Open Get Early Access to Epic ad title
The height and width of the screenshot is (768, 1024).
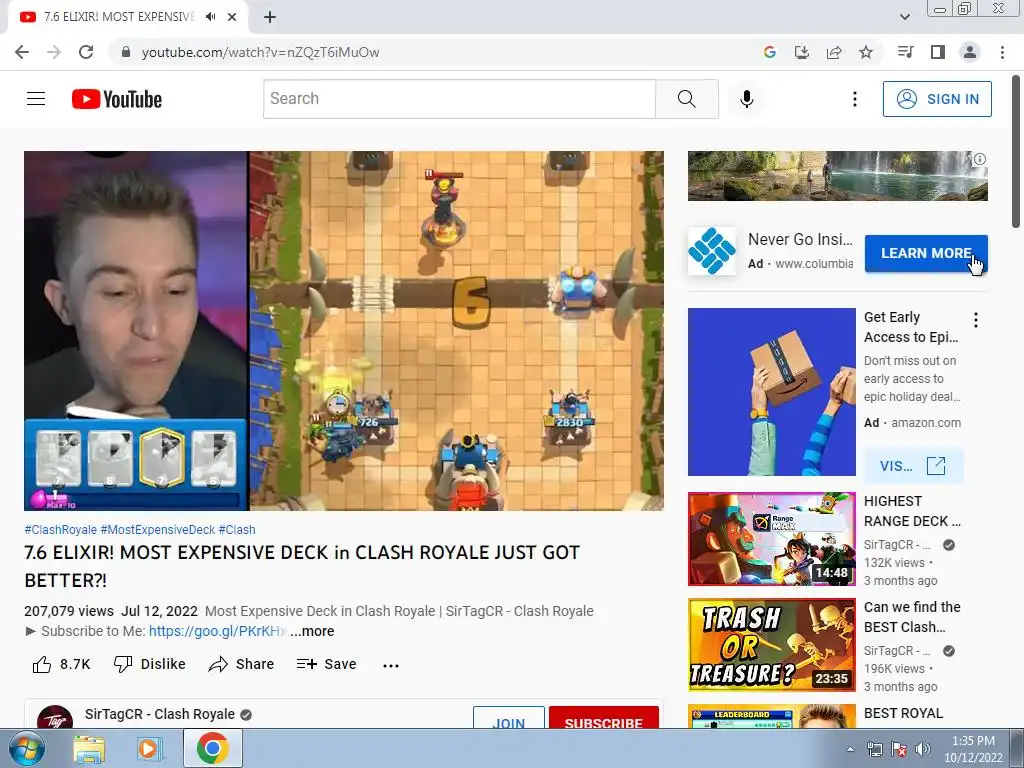pos(910,327)
